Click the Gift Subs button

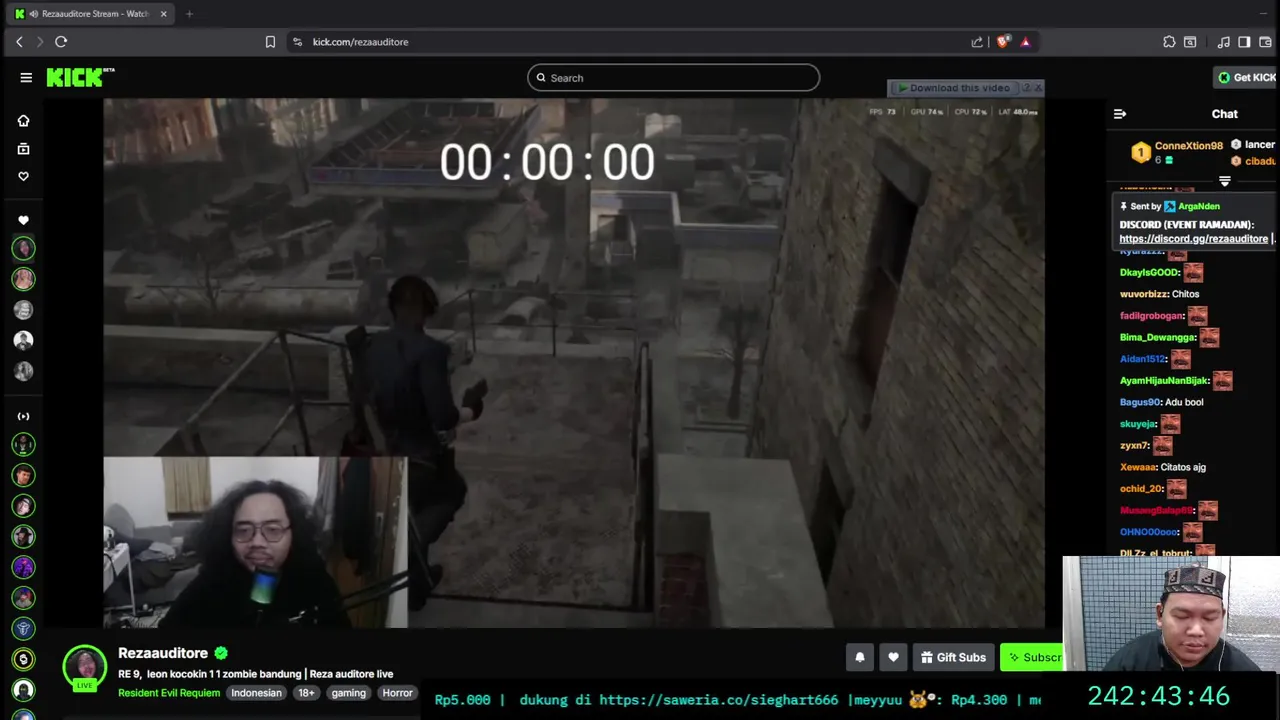pyautogui.click(x=953, y=657)
